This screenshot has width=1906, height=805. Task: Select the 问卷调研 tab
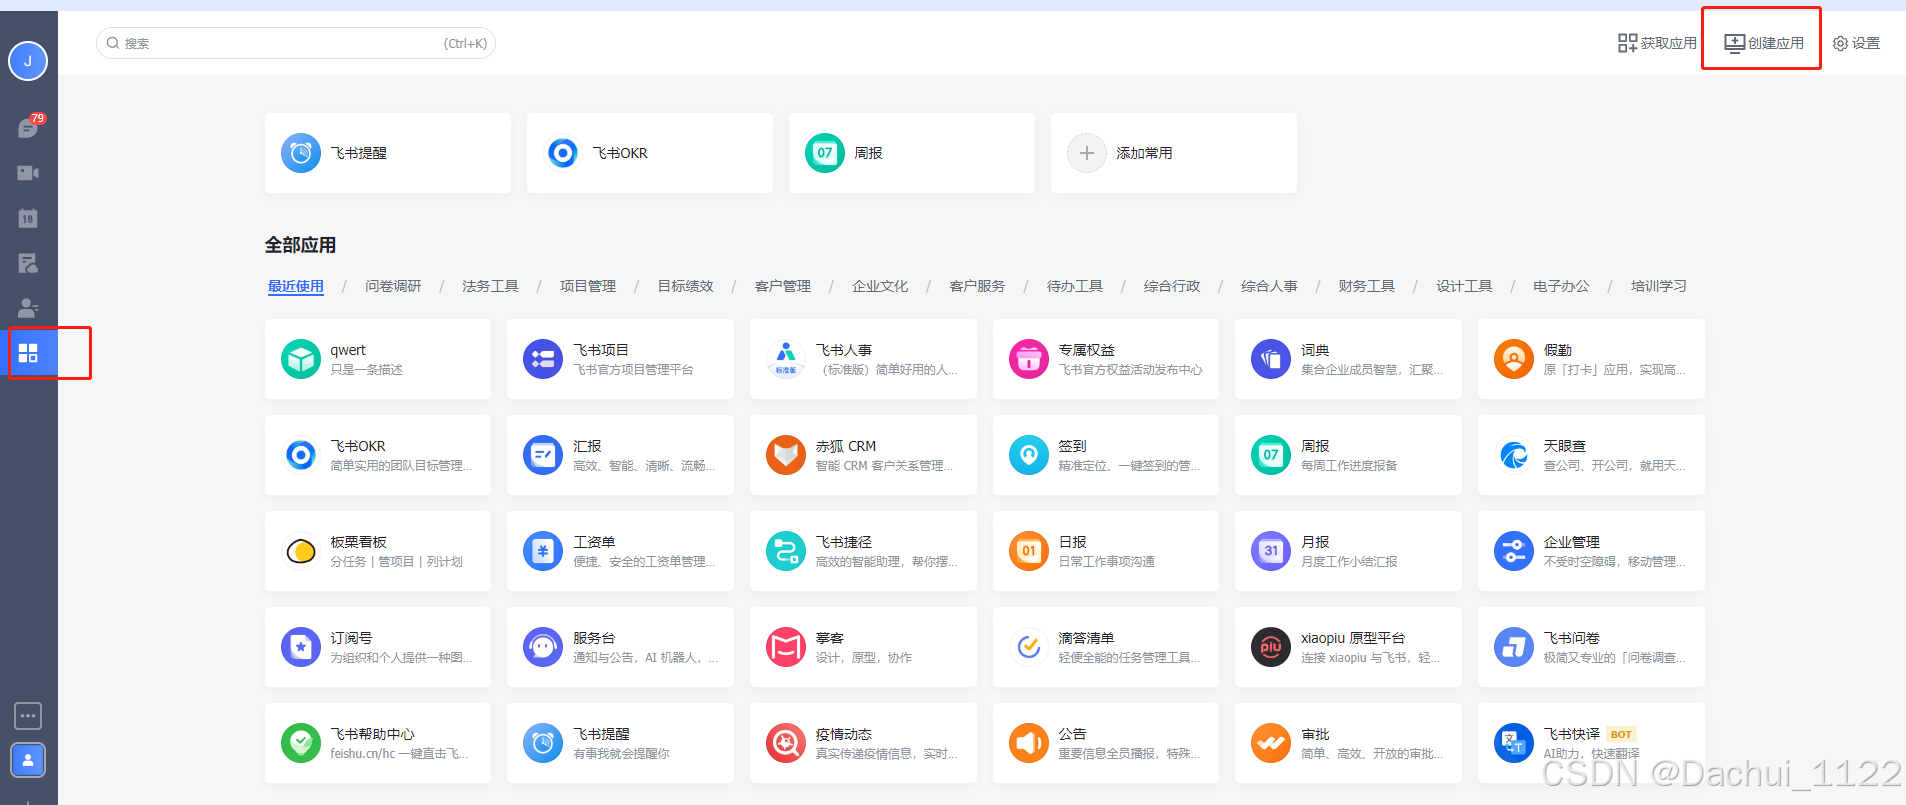393,286
